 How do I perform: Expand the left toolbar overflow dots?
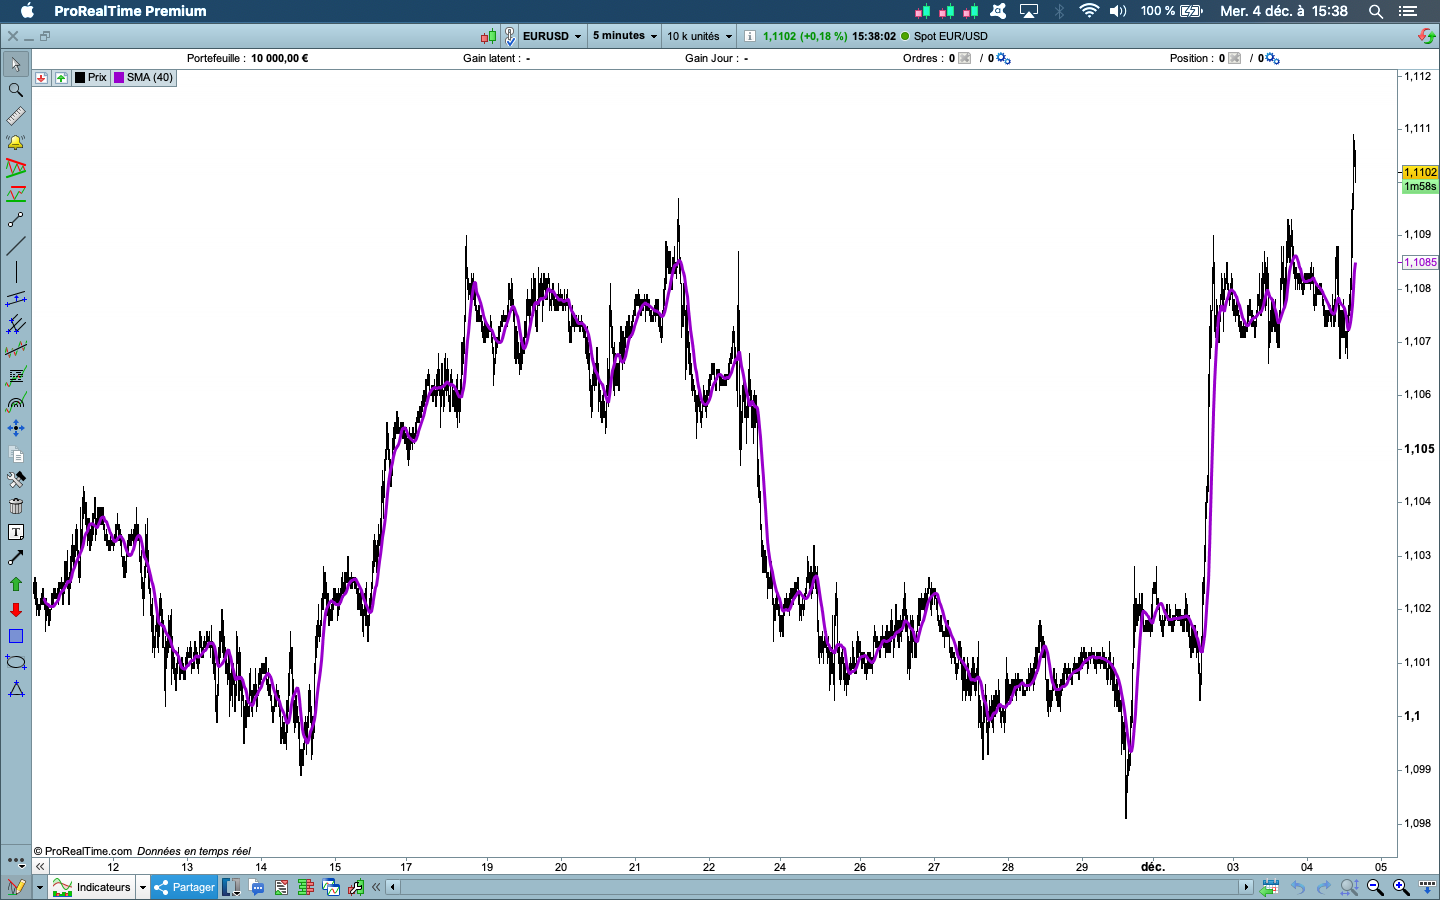pyautogui.click(x=15, y=860)
